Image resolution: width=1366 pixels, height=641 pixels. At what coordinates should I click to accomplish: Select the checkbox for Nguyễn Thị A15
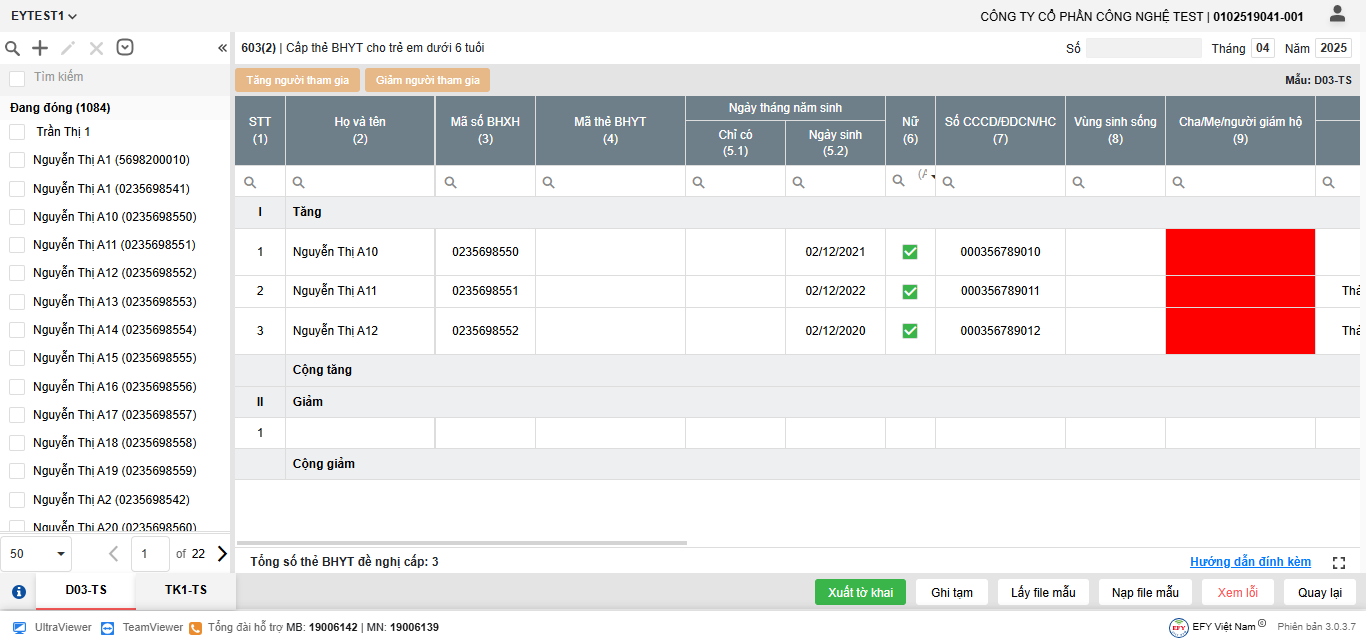pyautogui.click(x=17, y=358)
